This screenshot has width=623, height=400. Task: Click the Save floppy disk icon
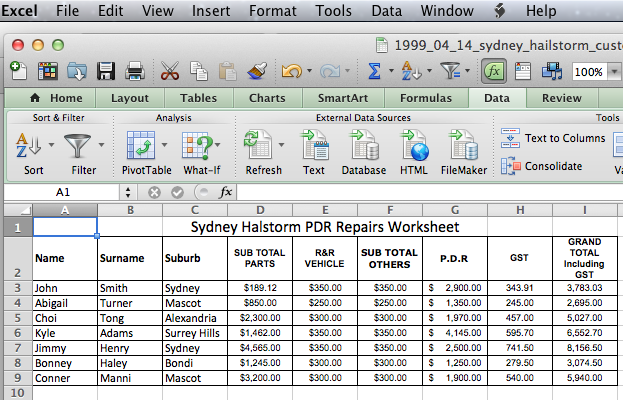coord(105,72)
